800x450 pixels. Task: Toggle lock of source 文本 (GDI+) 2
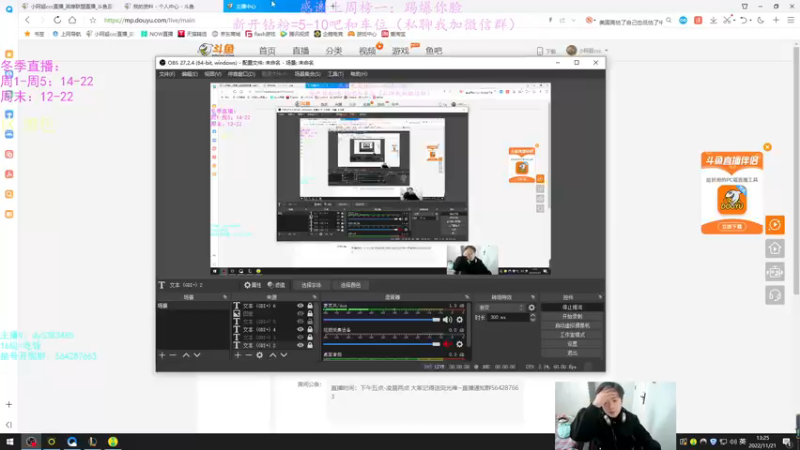pyautogui.click(x=310, y=345)
